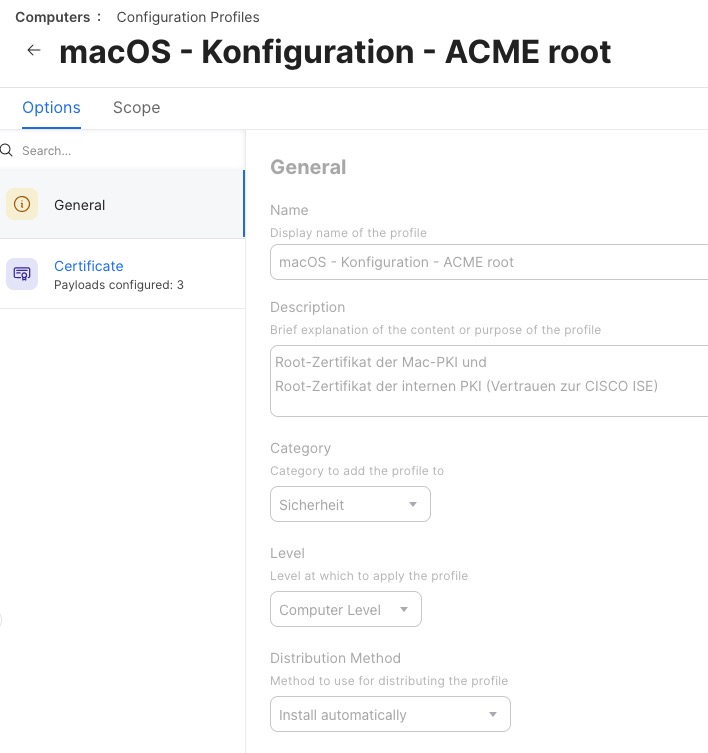Select the Options tab

pos(51,108)
